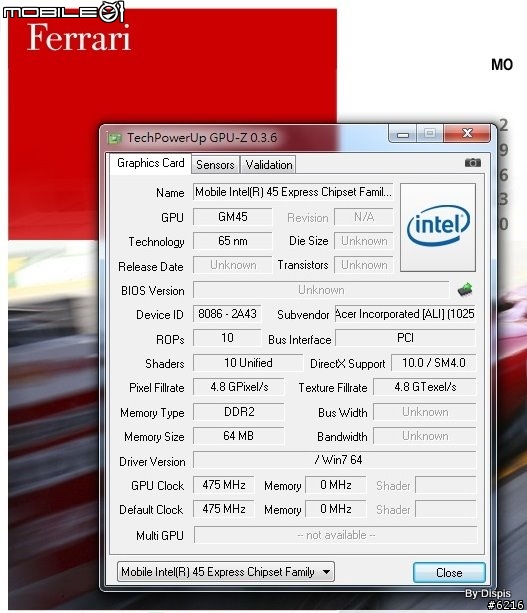Click the Memory clock 0 MHz in GPU Clock row
Image resolution: width=527 pixels, height=613 pixels.
point(336,485)
